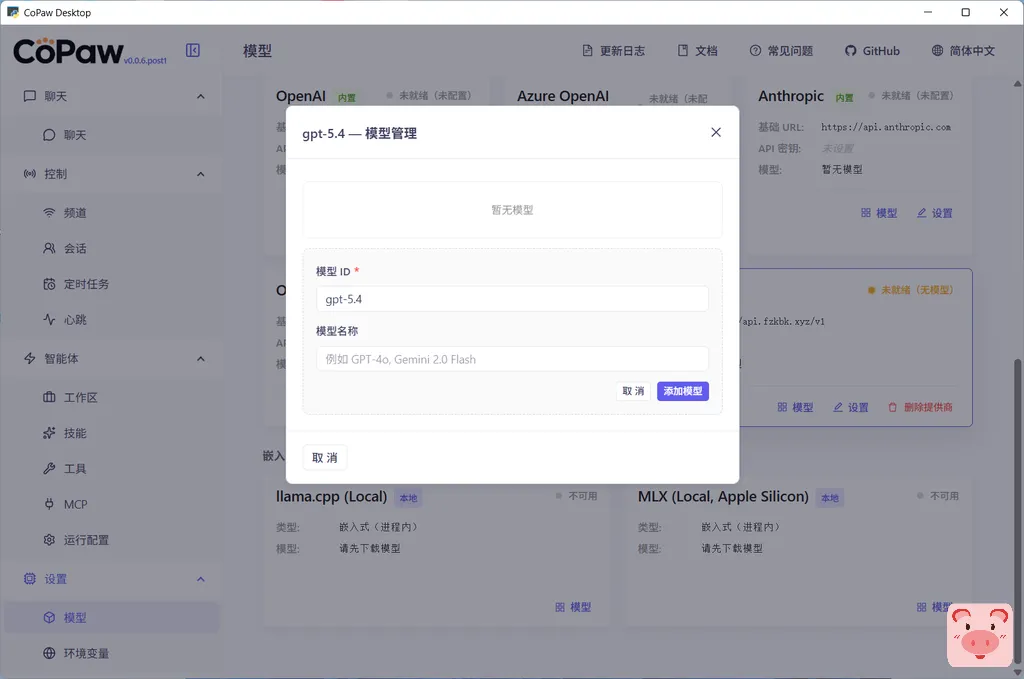Select 模型 in the settings sidebar
This screenshot has width=1024, height=679.
tap(112, 618)
